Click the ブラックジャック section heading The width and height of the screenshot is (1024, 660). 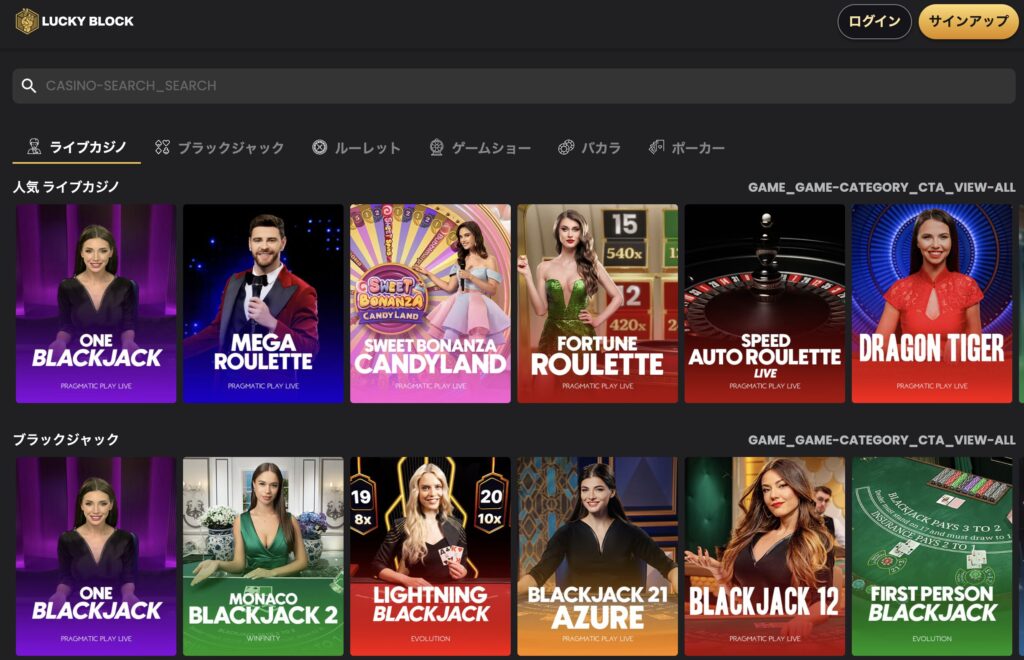[x=66, y=440]
